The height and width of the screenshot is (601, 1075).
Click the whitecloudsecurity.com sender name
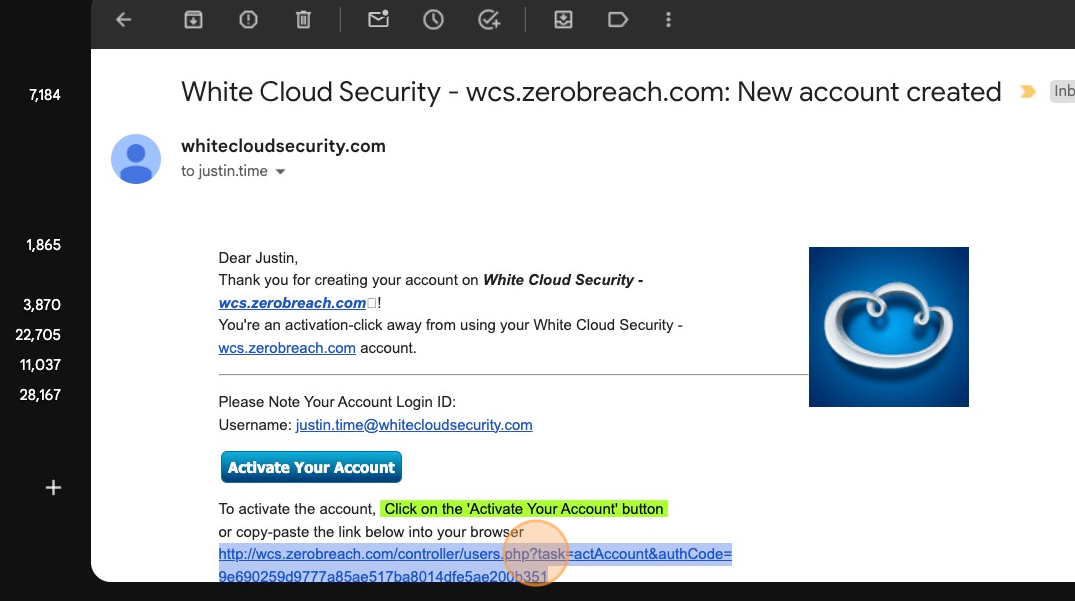coord(283,146)
